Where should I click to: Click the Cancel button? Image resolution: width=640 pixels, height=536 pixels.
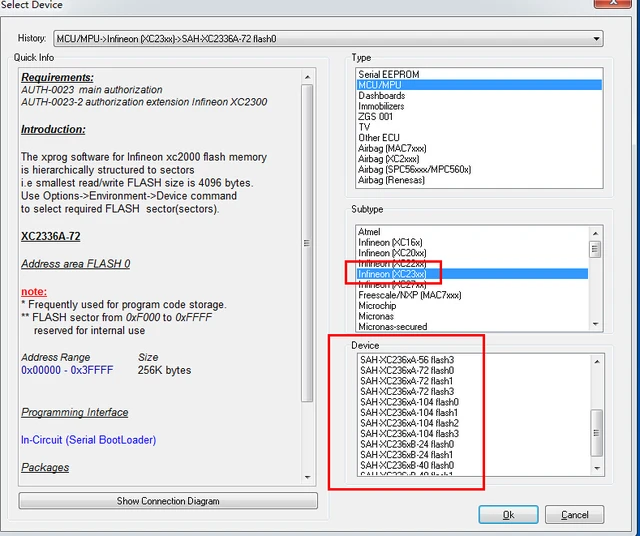(574, 515)
